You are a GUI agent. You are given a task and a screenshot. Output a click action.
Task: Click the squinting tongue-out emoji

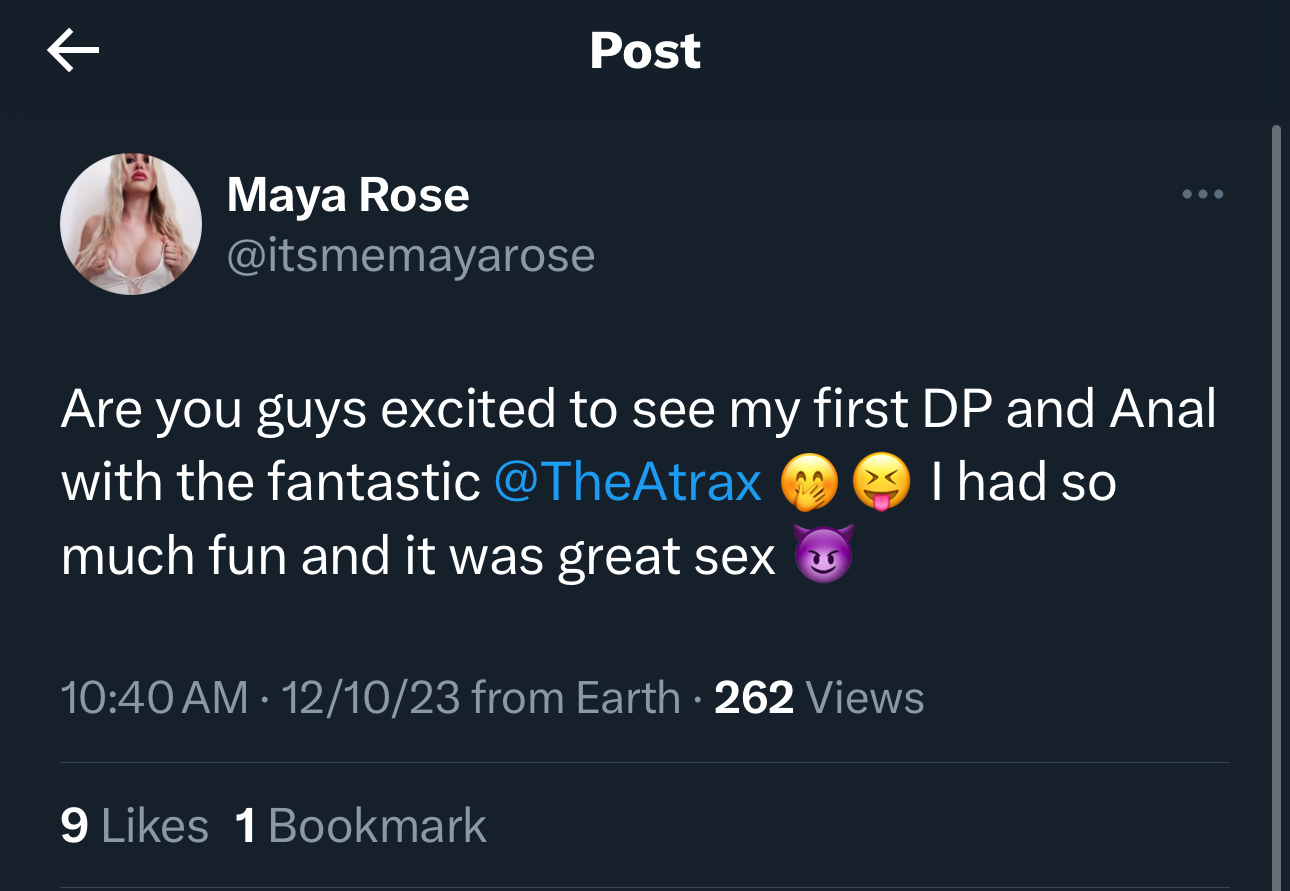coord(881,485)
